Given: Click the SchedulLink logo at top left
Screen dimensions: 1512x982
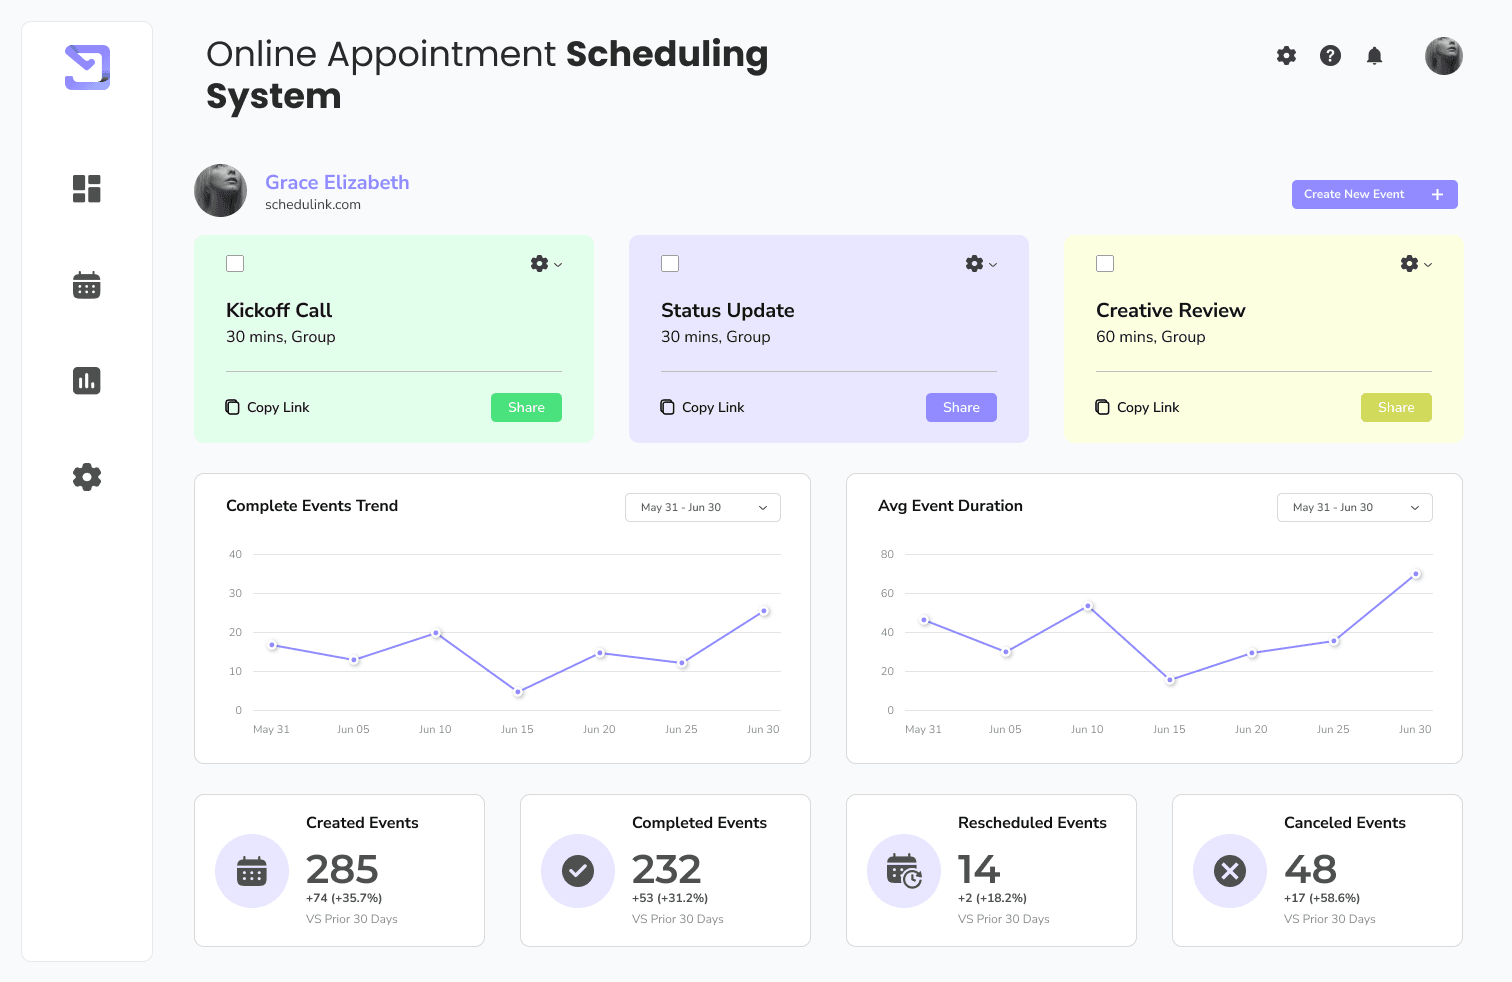Looking at the screenshot, I should 87,67.
